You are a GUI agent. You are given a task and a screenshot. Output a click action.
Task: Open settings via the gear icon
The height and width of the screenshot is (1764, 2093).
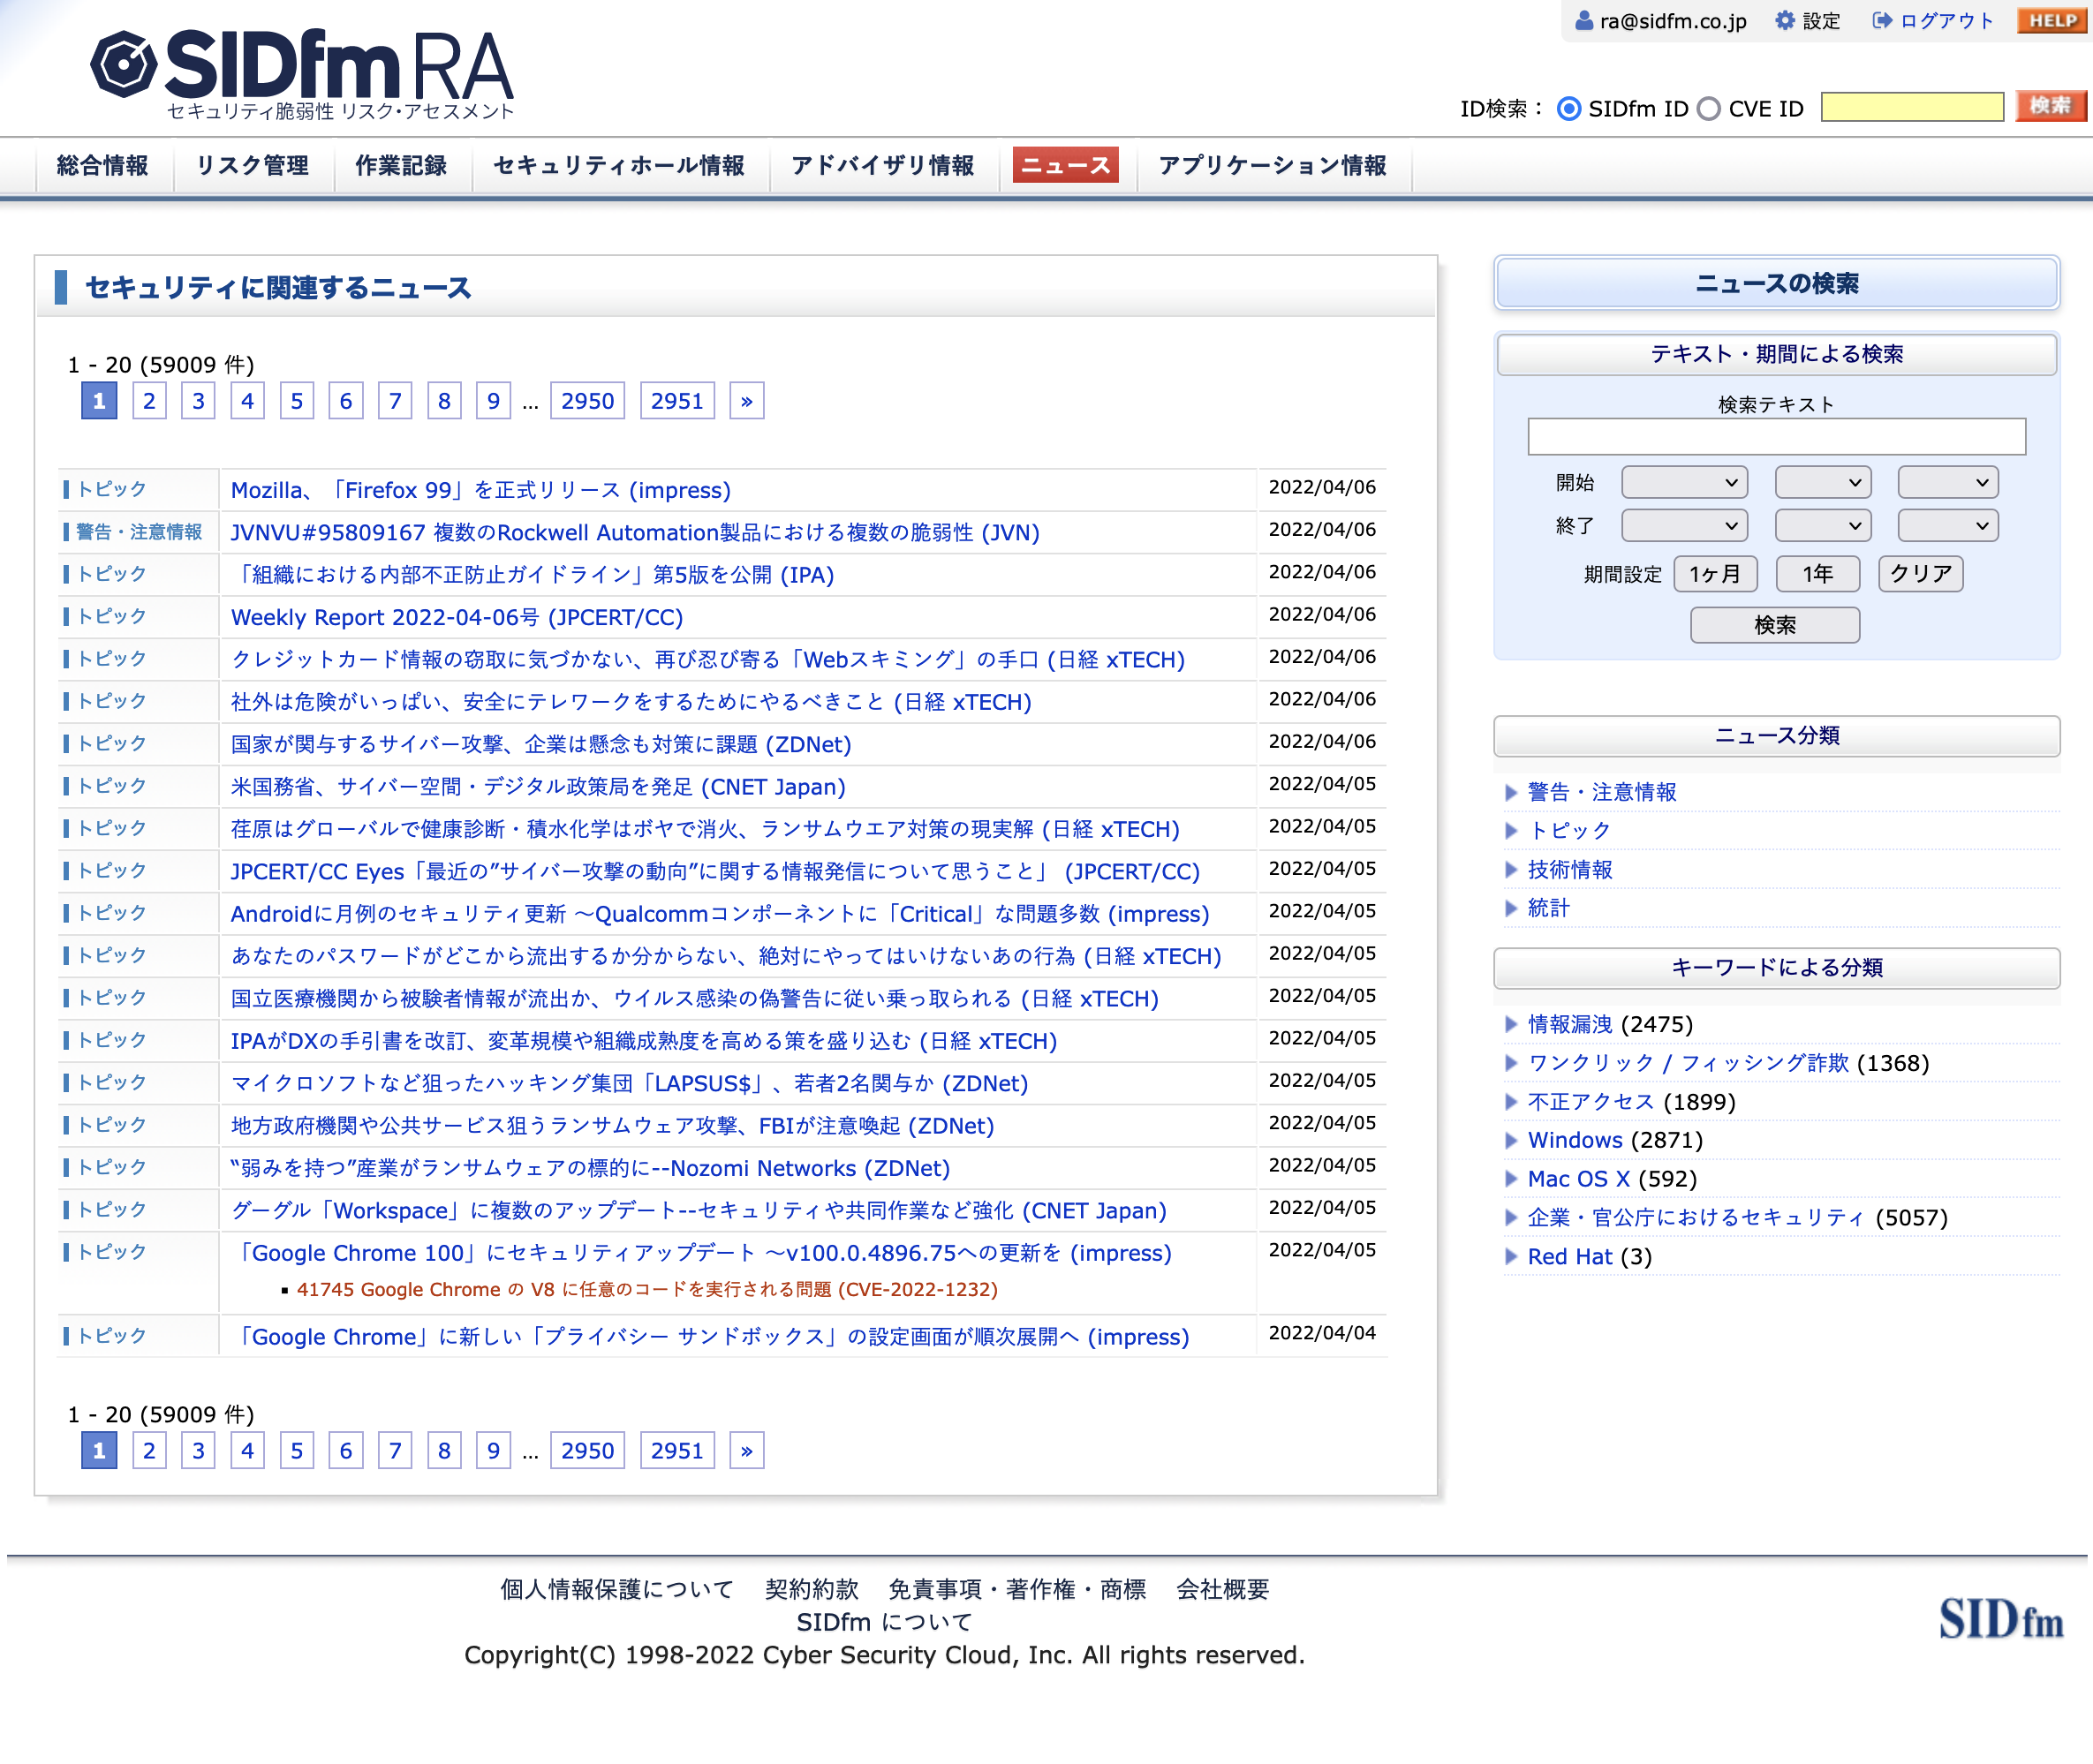point(1785,21)
